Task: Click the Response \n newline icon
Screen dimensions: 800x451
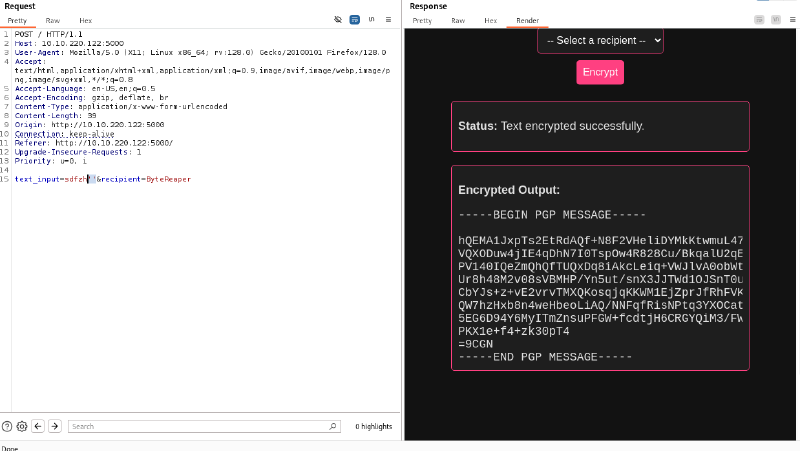Action: tap(775, 20)
